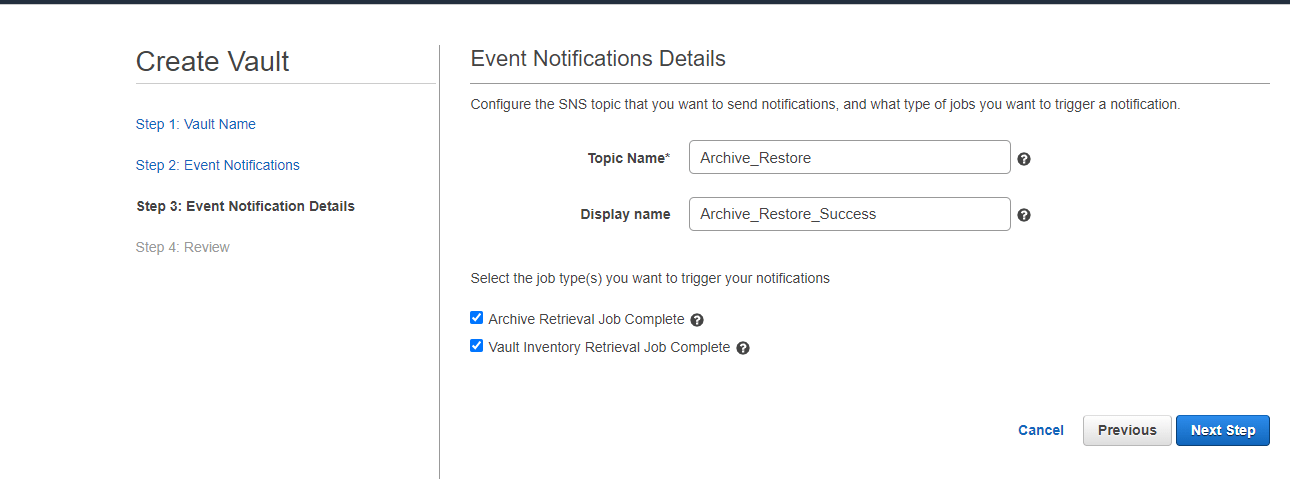Select Step 4: Review in sidebar
1290x479 pixels.
coord(183,247)
